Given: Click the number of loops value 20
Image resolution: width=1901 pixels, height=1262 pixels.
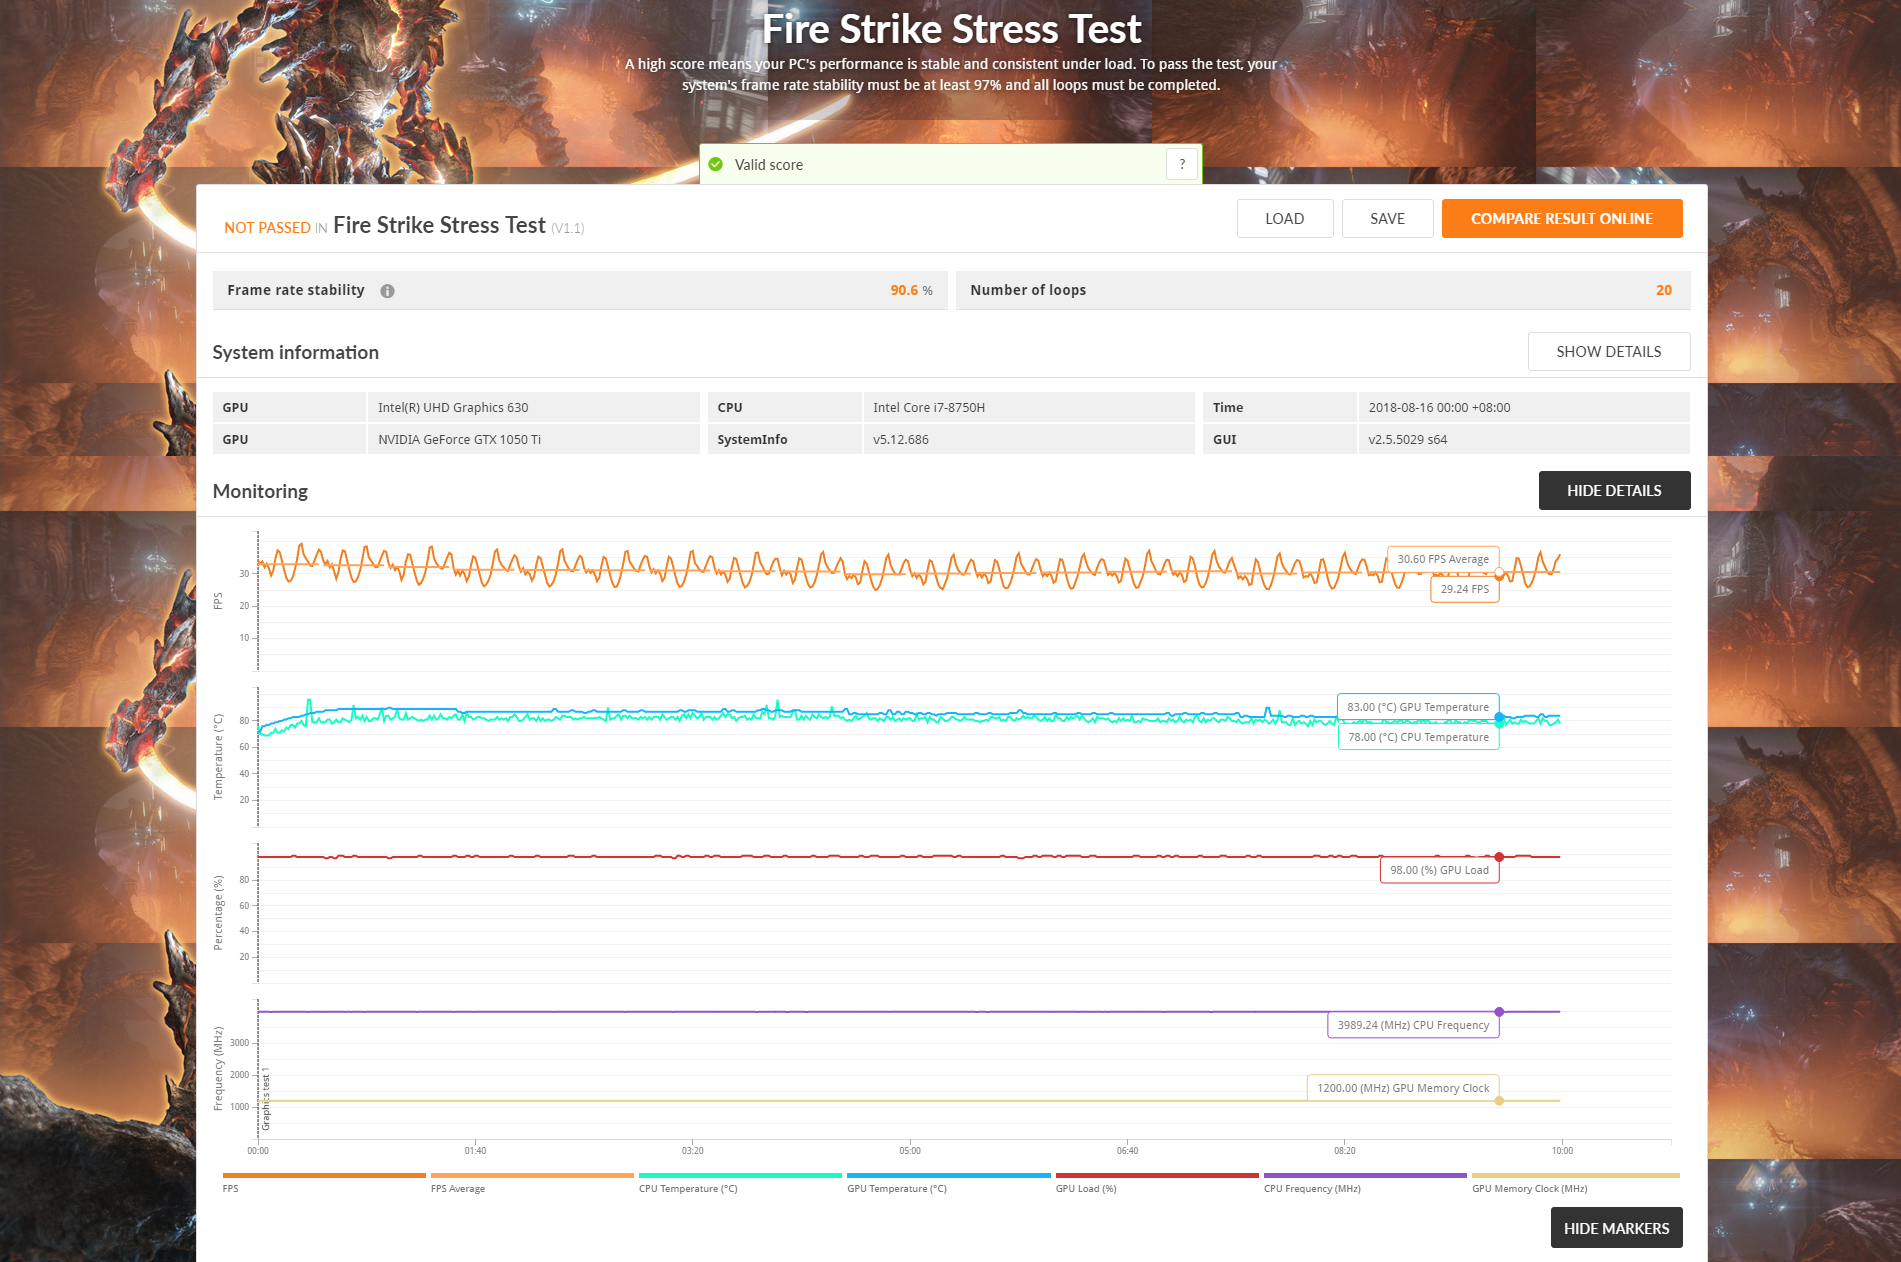Looking at the screenshot, I should click(1663, 291).
